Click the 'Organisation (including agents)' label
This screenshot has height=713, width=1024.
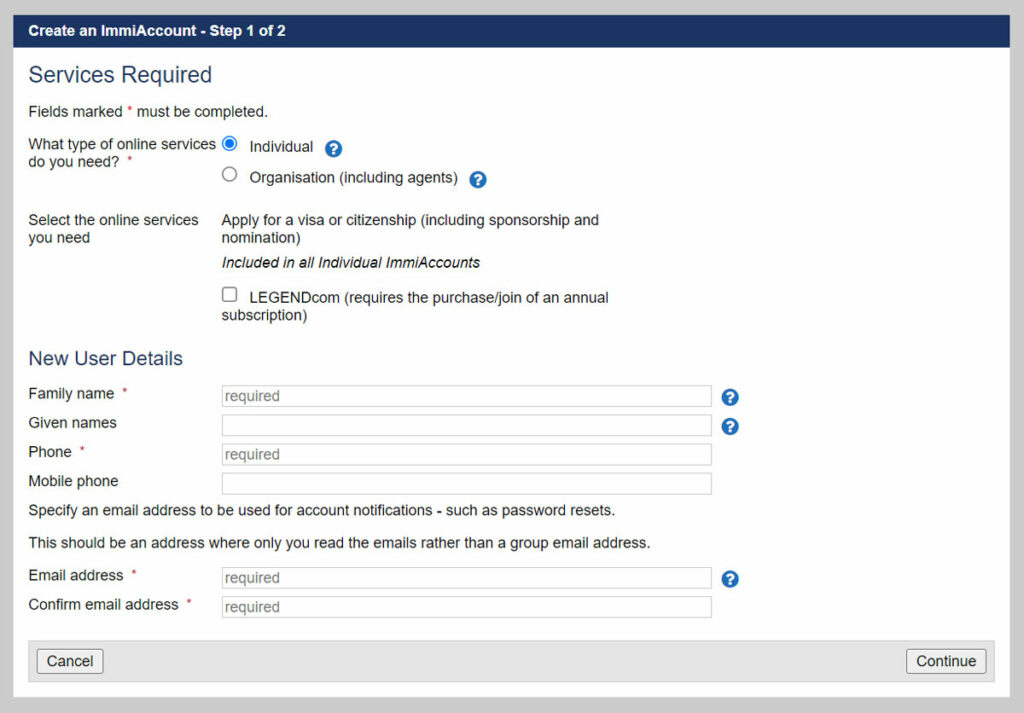(353, 178)
